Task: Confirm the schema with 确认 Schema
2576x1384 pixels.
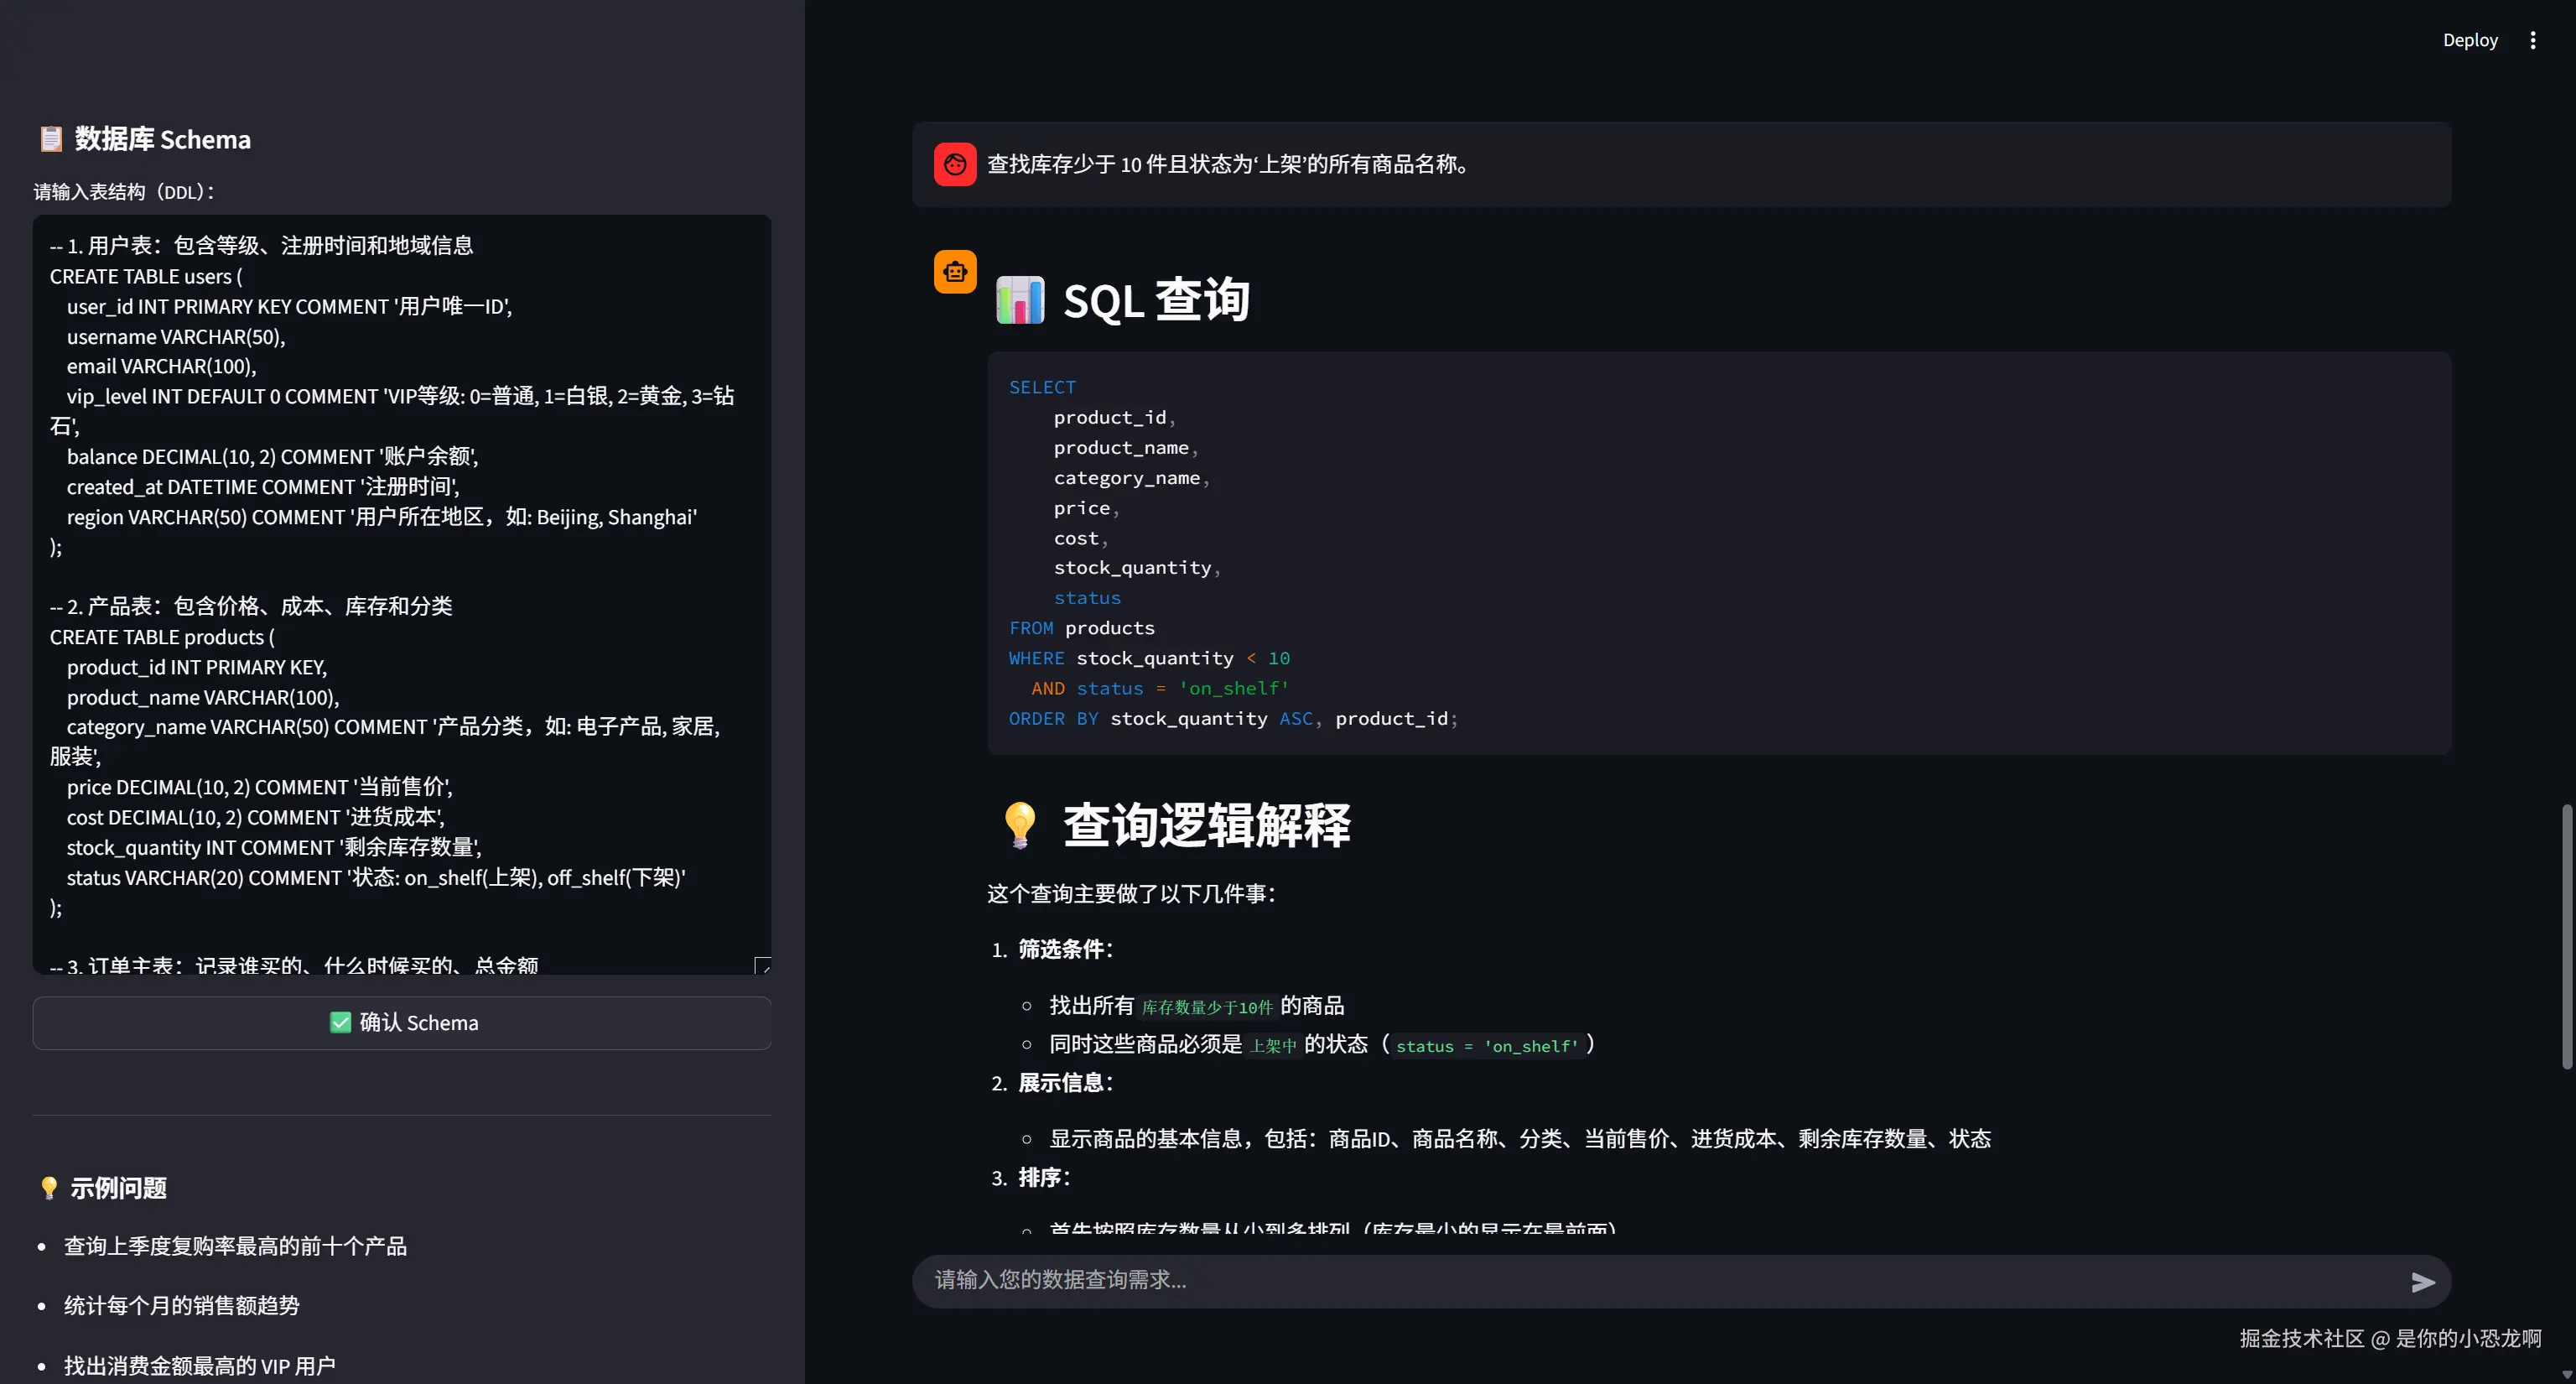Action: (402, 1022)
